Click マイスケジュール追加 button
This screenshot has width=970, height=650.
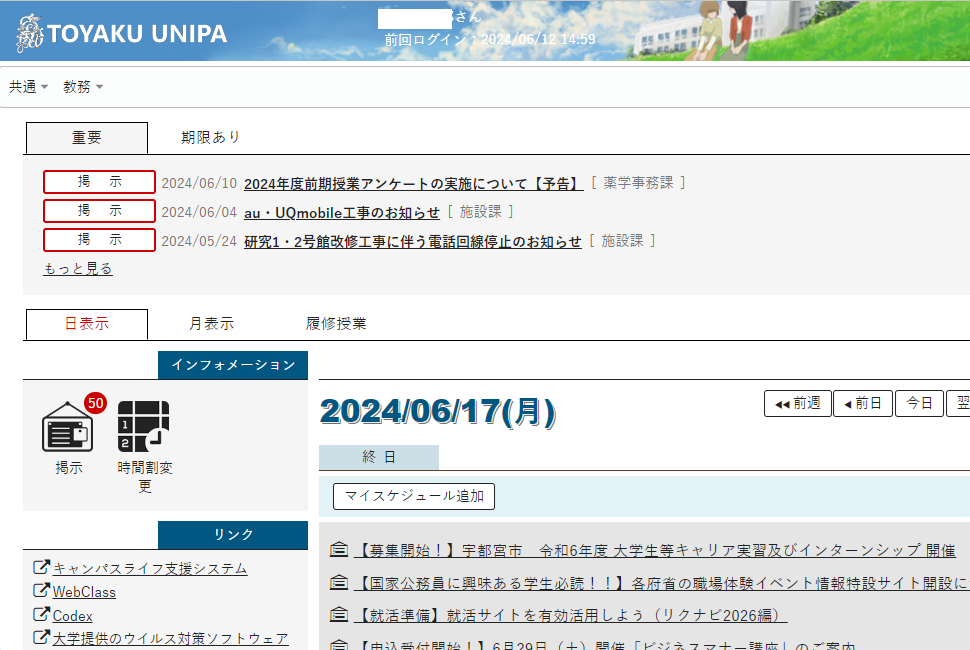click(414, 497)
